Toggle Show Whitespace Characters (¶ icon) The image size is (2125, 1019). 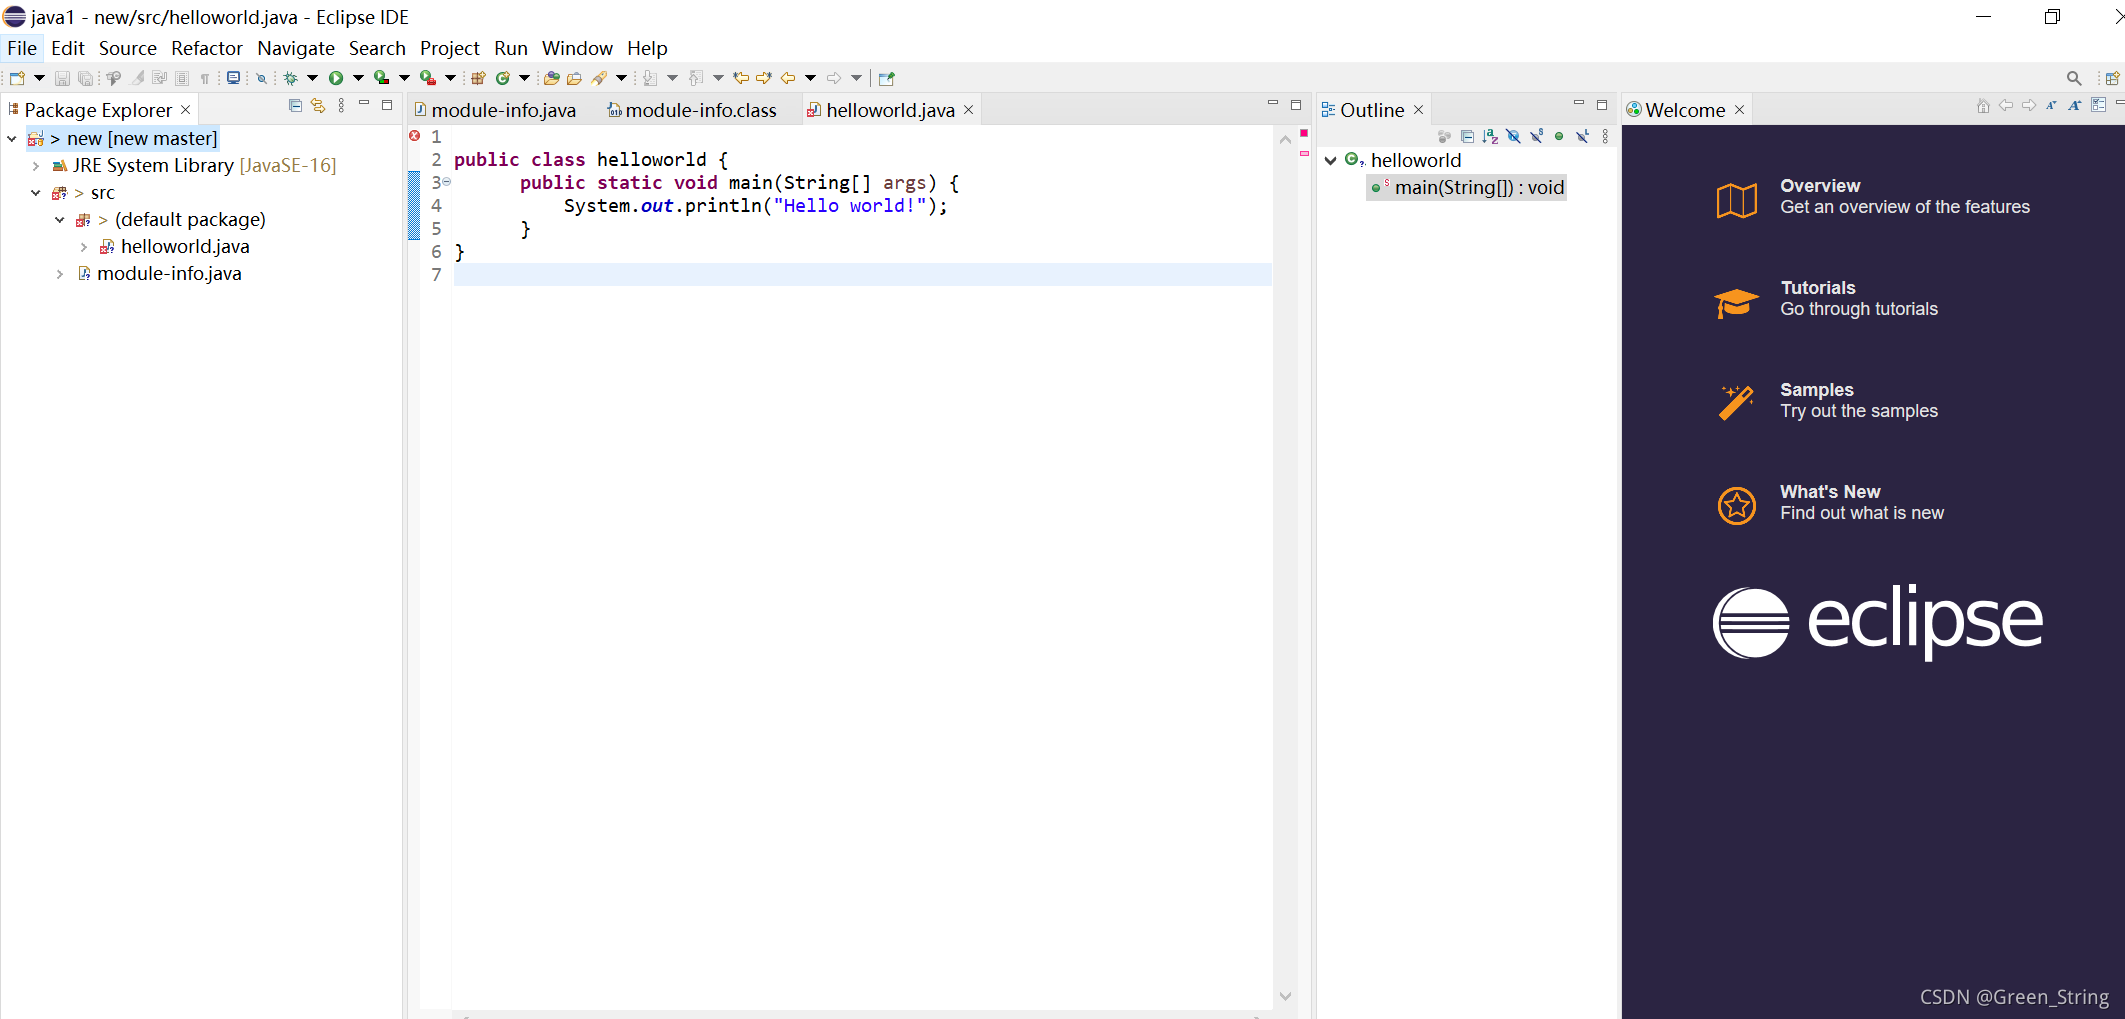(x=205, y=77)
